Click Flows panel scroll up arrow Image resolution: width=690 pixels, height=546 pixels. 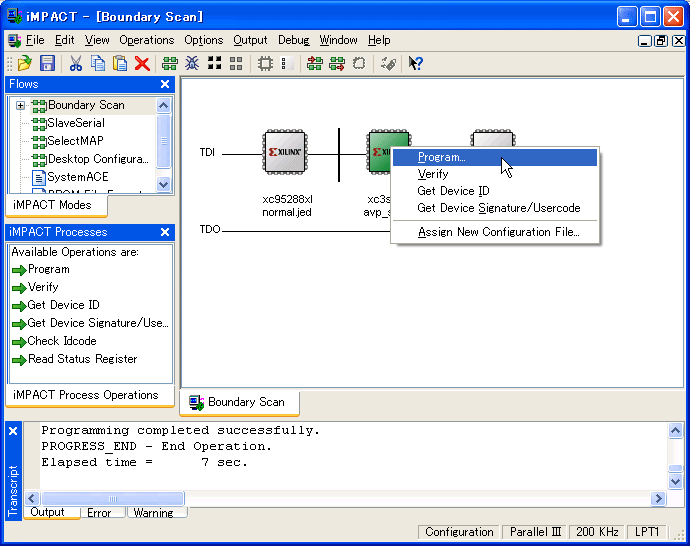click(x=163, y=105)
